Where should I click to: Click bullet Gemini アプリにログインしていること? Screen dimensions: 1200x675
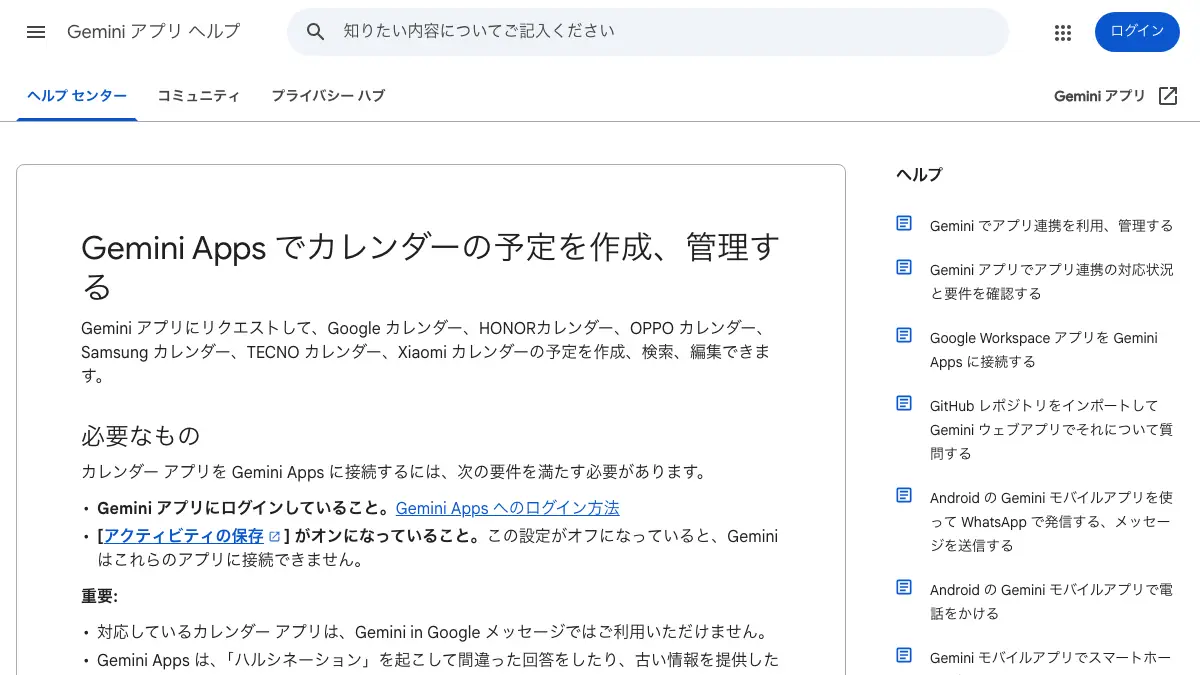pyautogui.click(x=245, y=508)
